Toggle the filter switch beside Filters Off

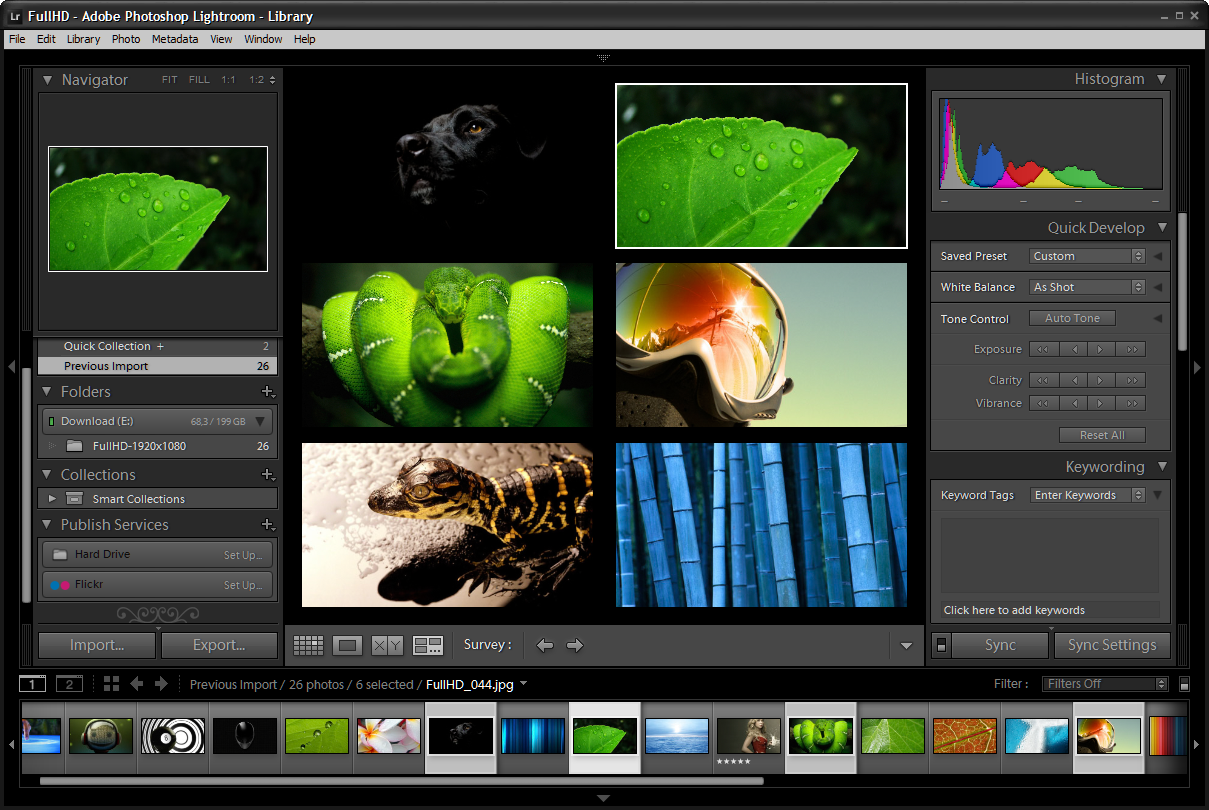click(1184, 685)
